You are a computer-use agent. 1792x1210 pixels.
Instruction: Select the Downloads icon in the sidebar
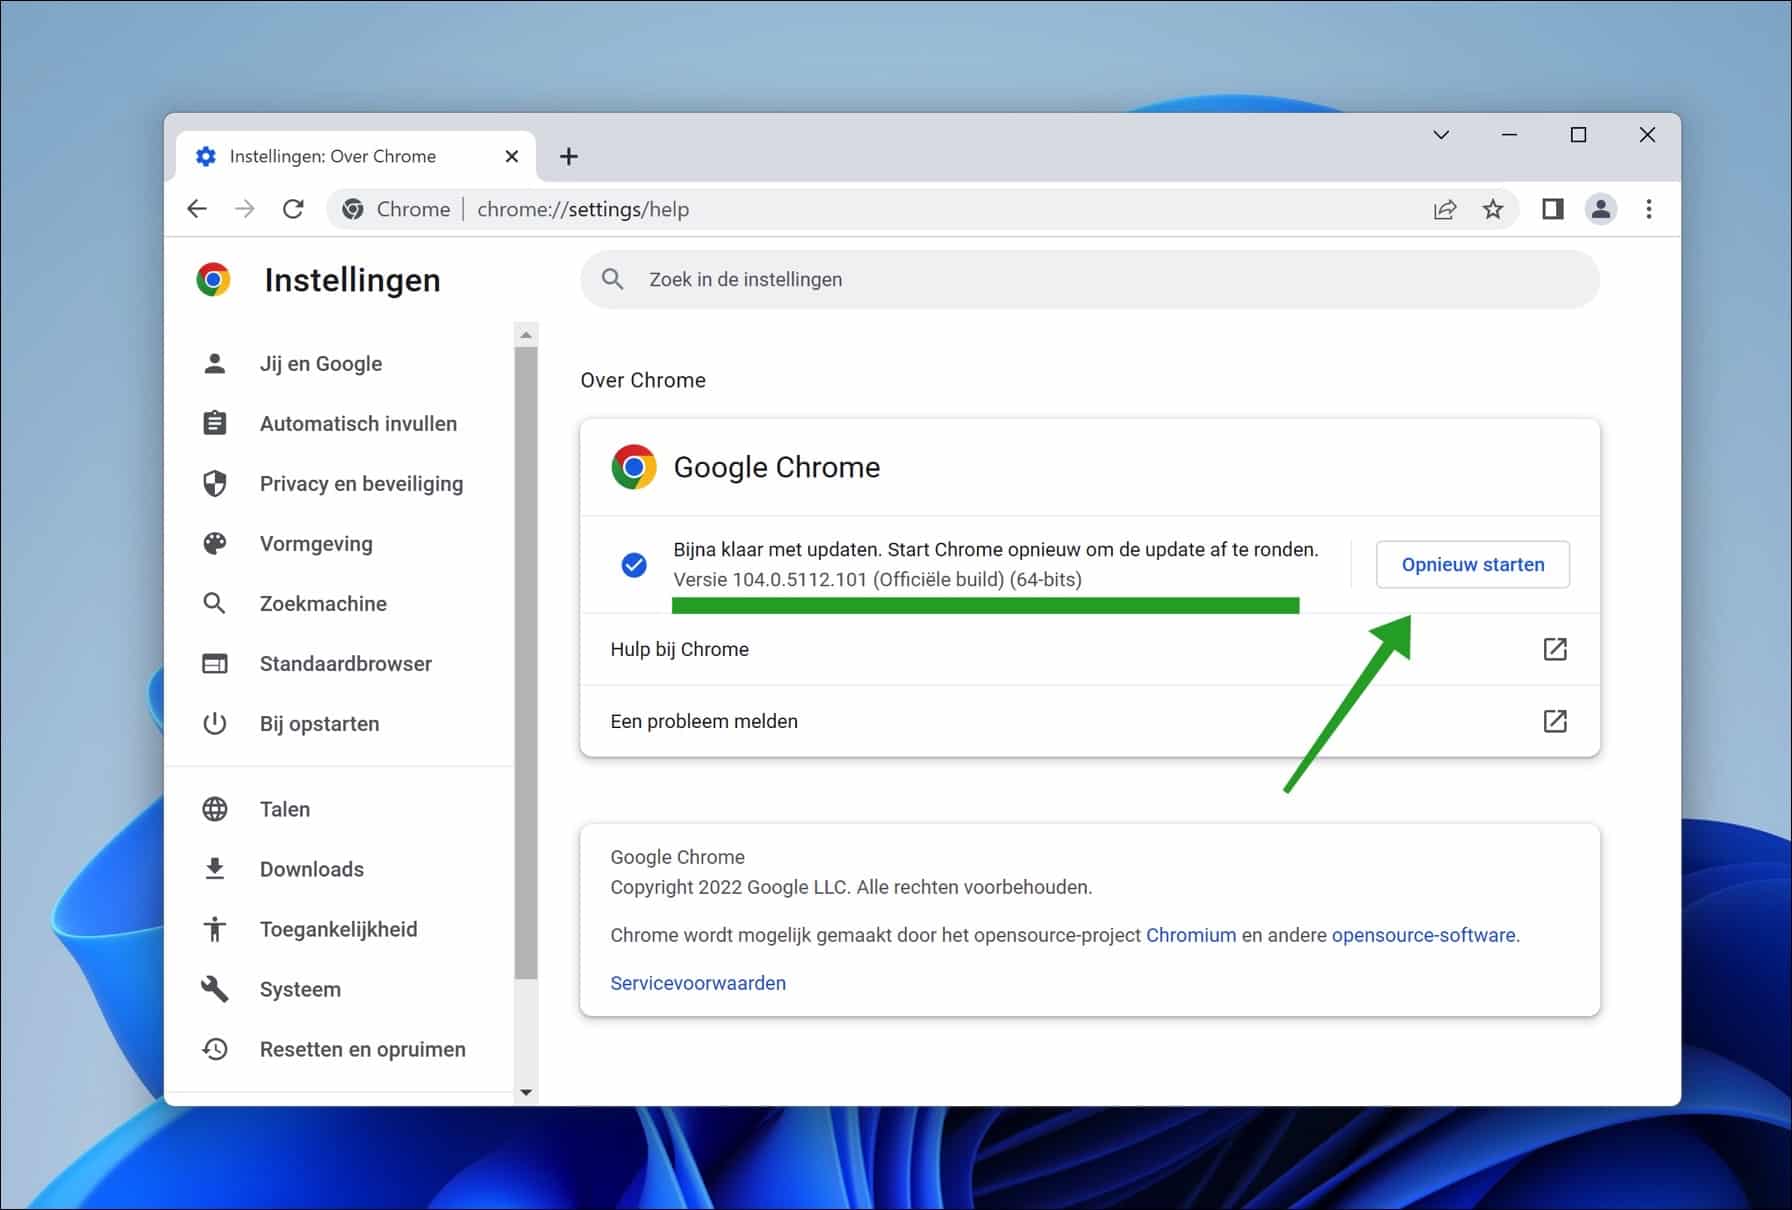[x=216, y=868]
